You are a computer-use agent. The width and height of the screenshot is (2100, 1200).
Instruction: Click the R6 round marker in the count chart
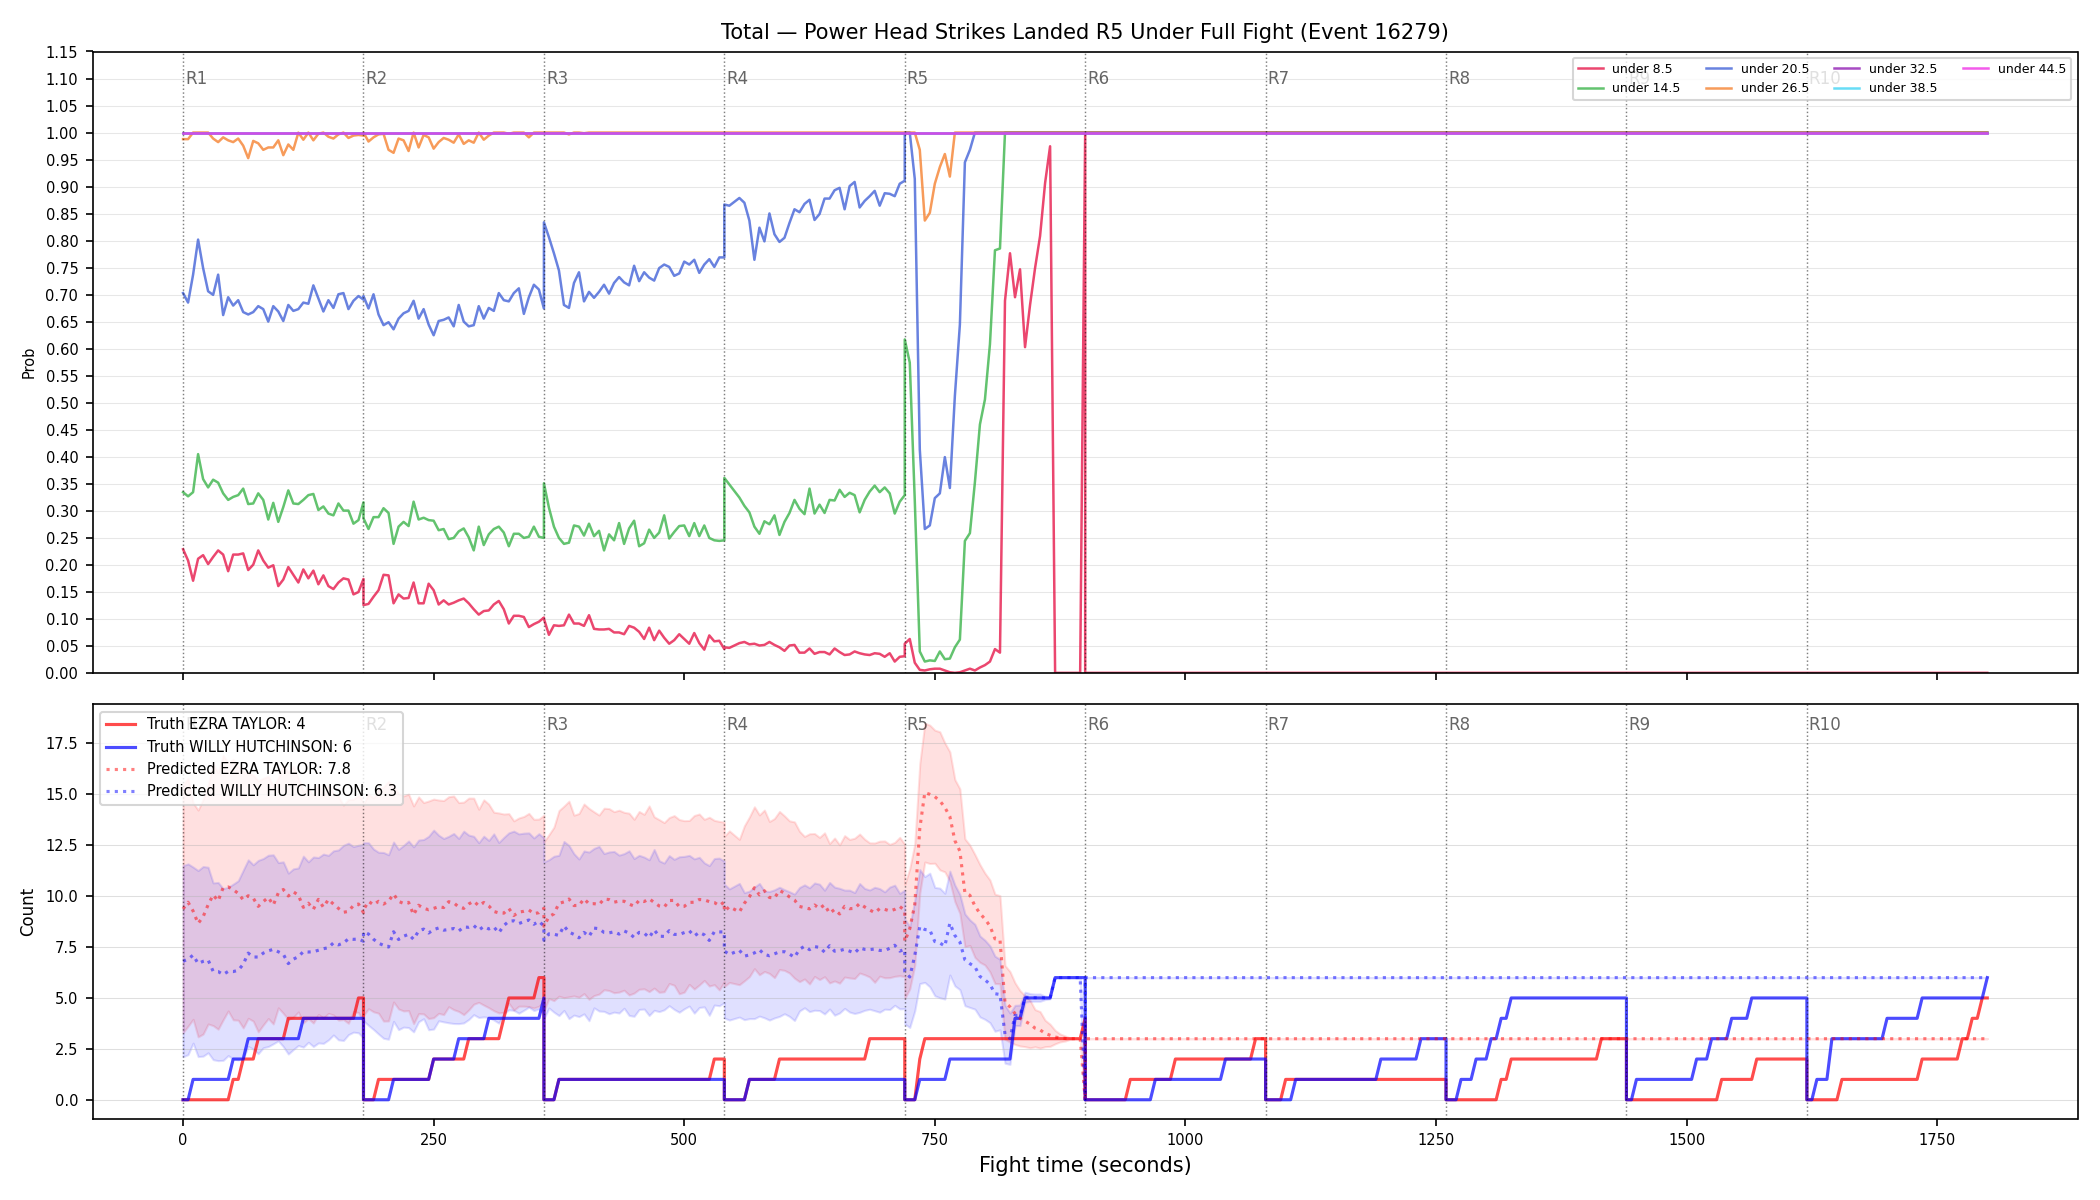pyautogui.click(x=1098, y=724)
